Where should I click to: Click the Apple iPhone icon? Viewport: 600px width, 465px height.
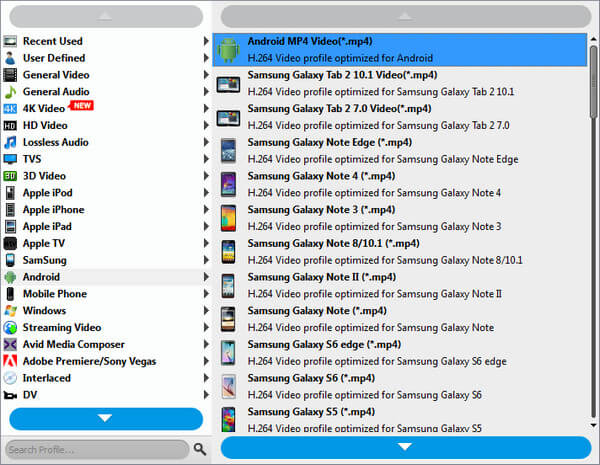point(10,210)
